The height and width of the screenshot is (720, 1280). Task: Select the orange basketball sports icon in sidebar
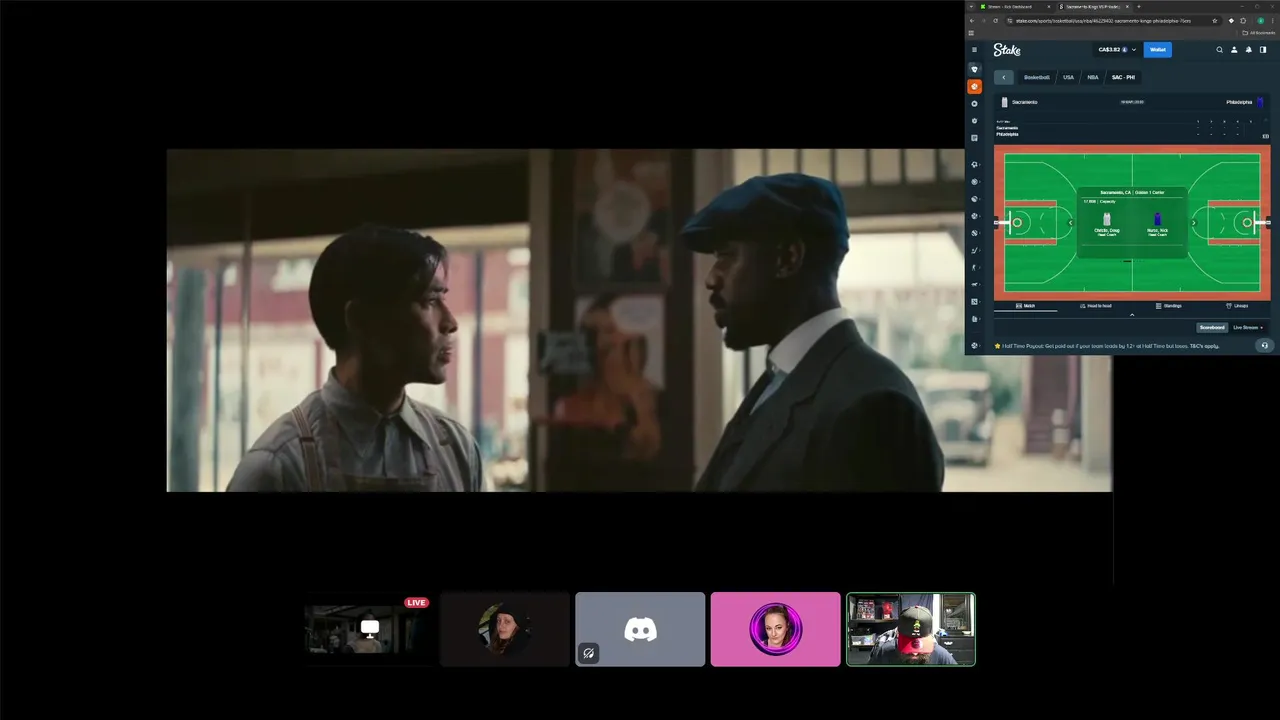pos(975,86)
